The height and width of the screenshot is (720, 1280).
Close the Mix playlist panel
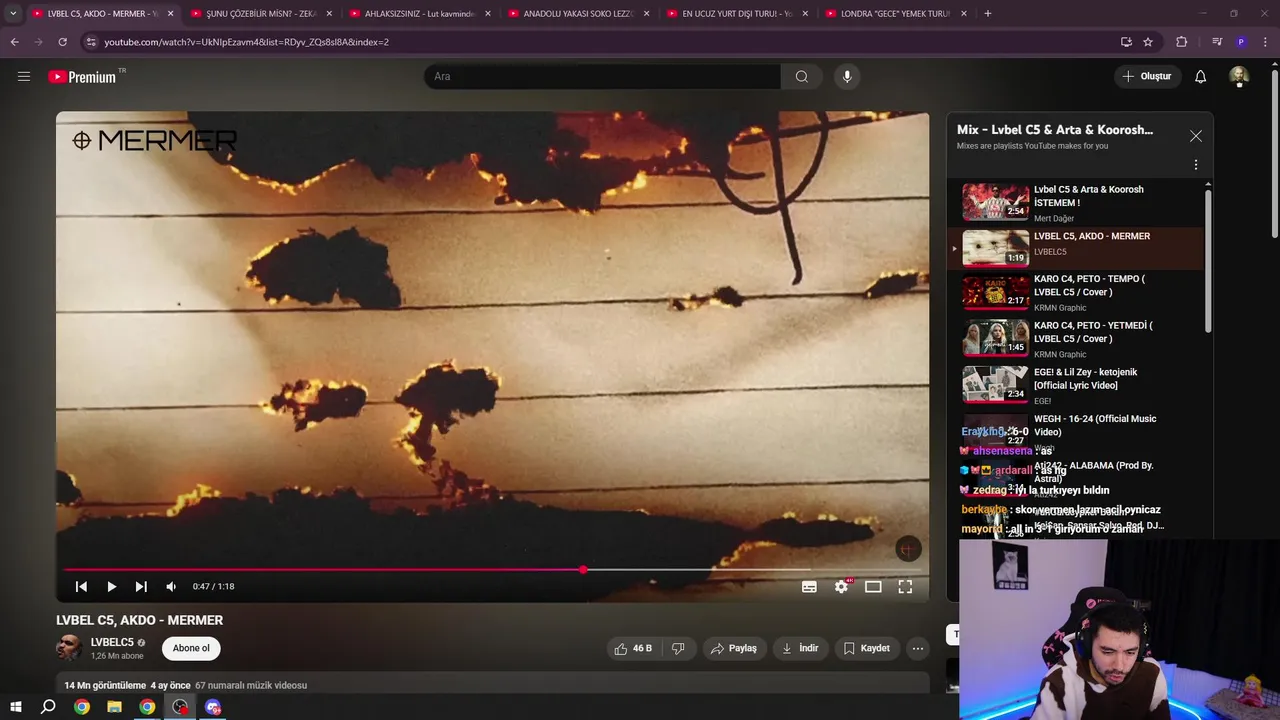coord(1196,136)
